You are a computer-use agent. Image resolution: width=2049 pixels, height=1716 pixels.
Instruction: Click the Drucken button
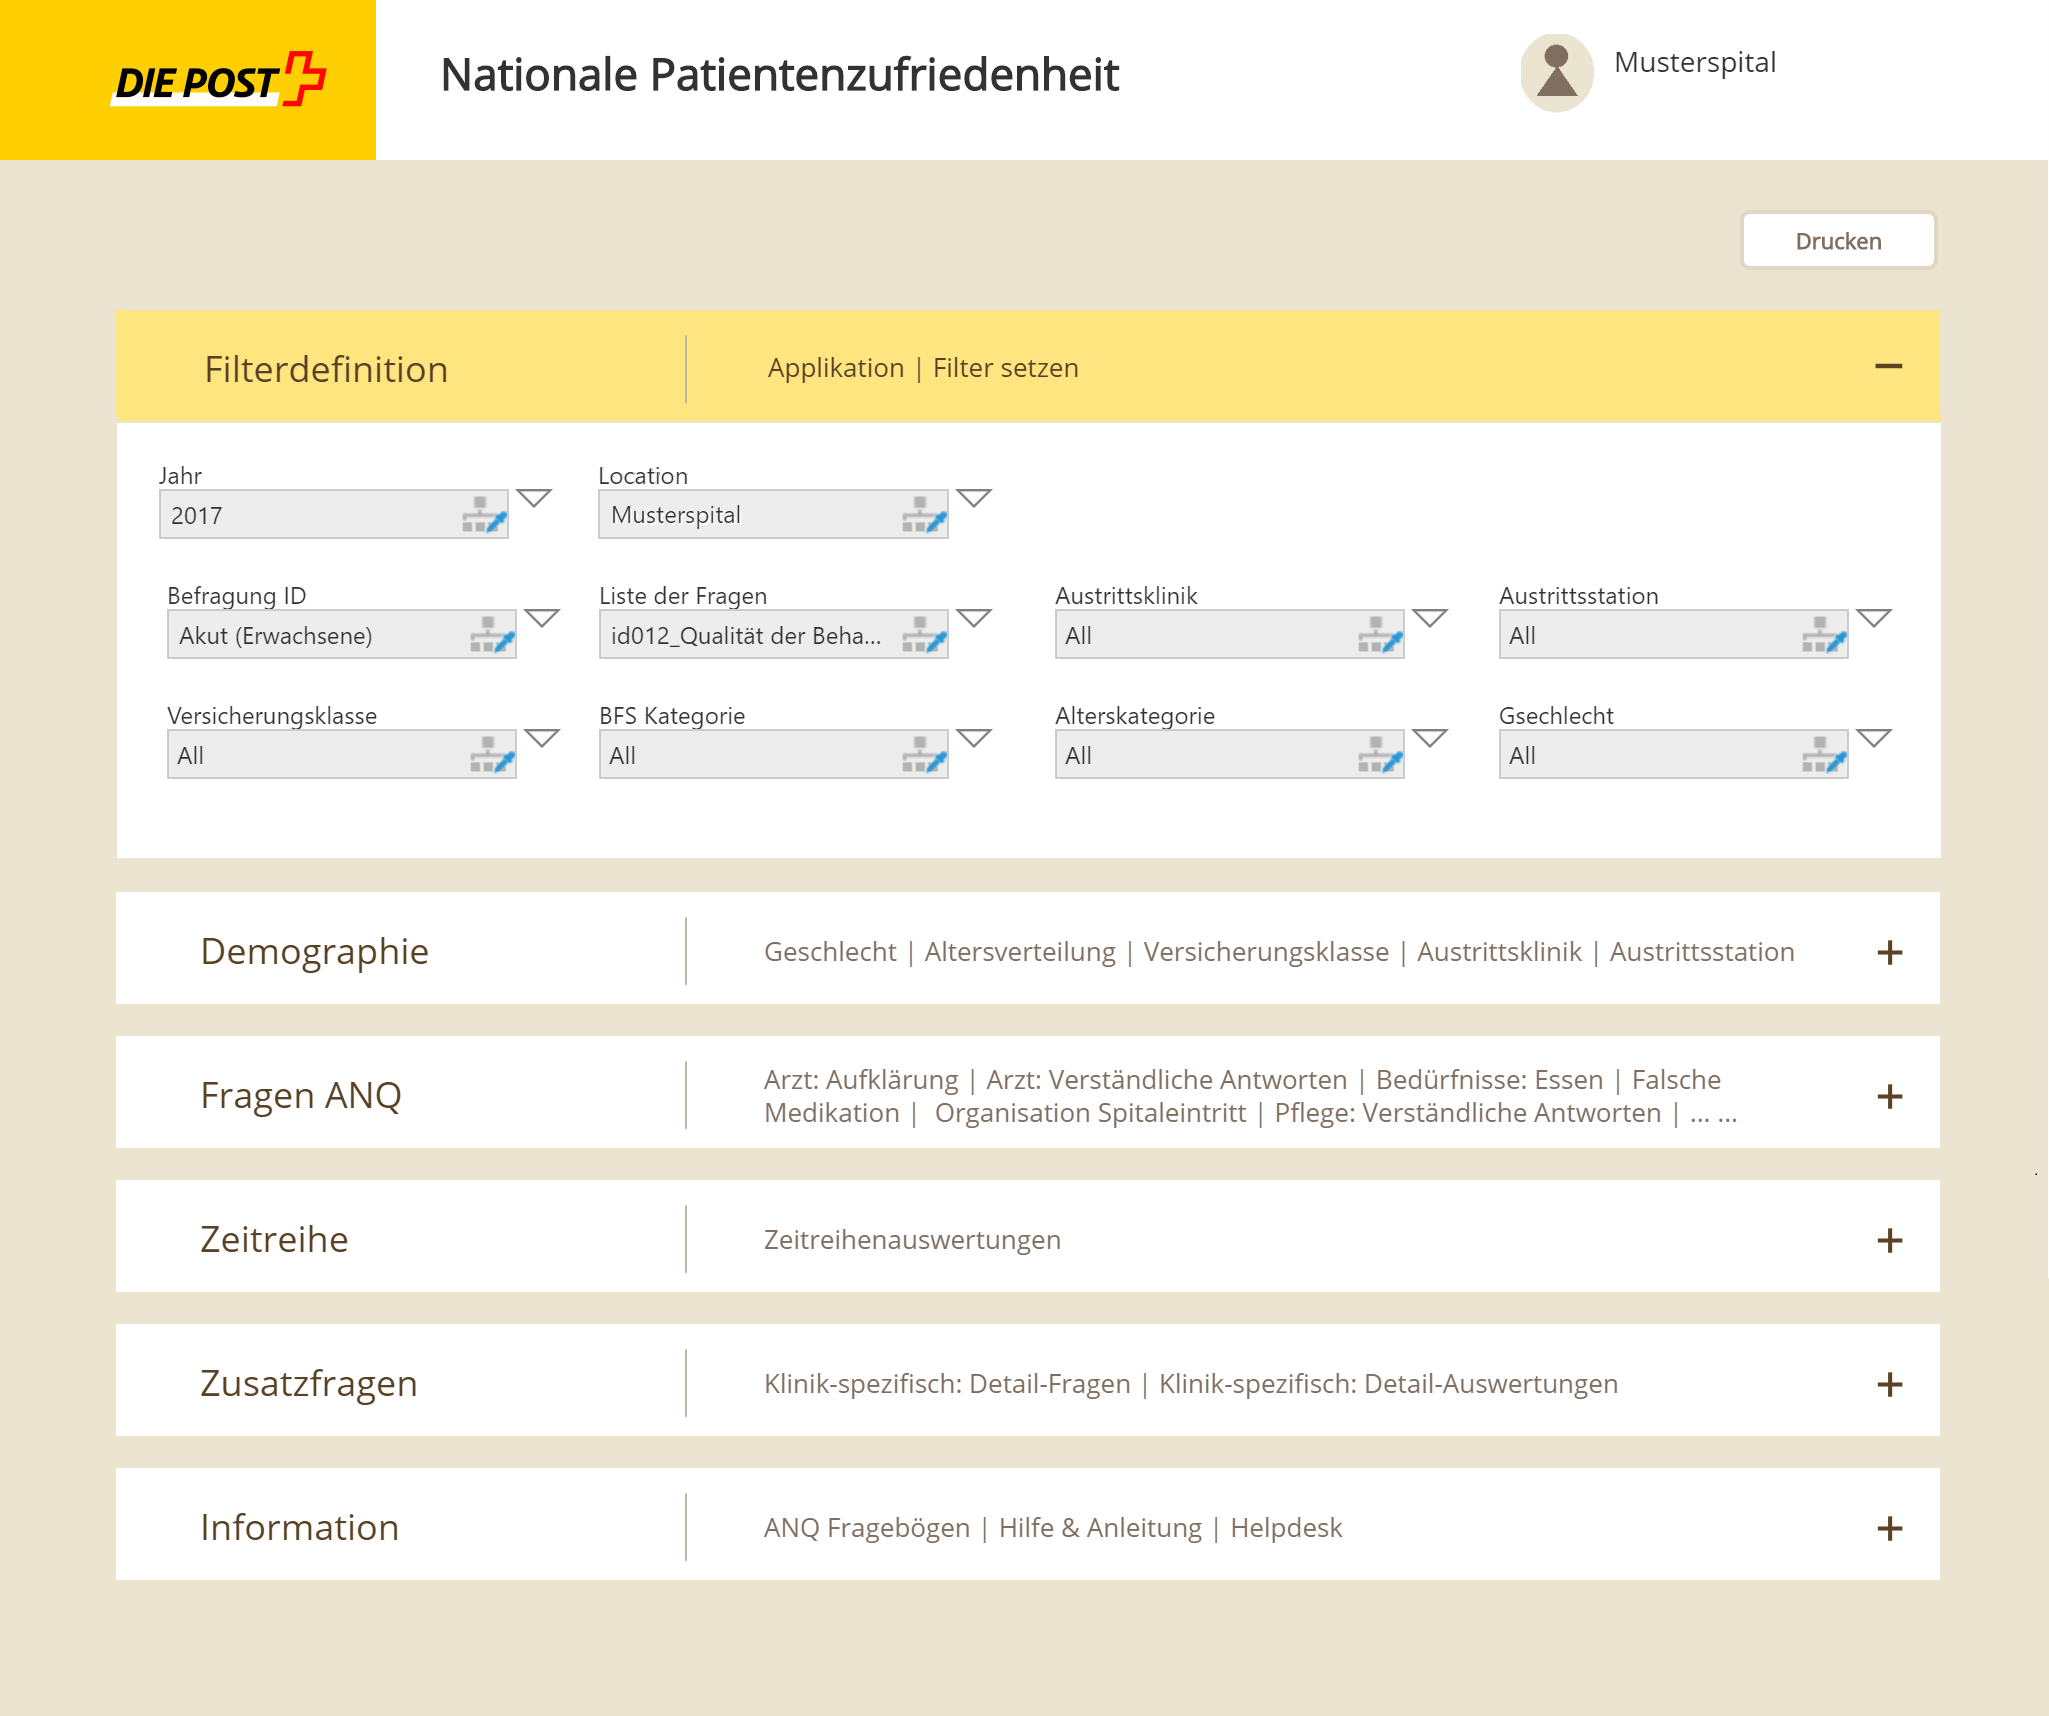1838,241
